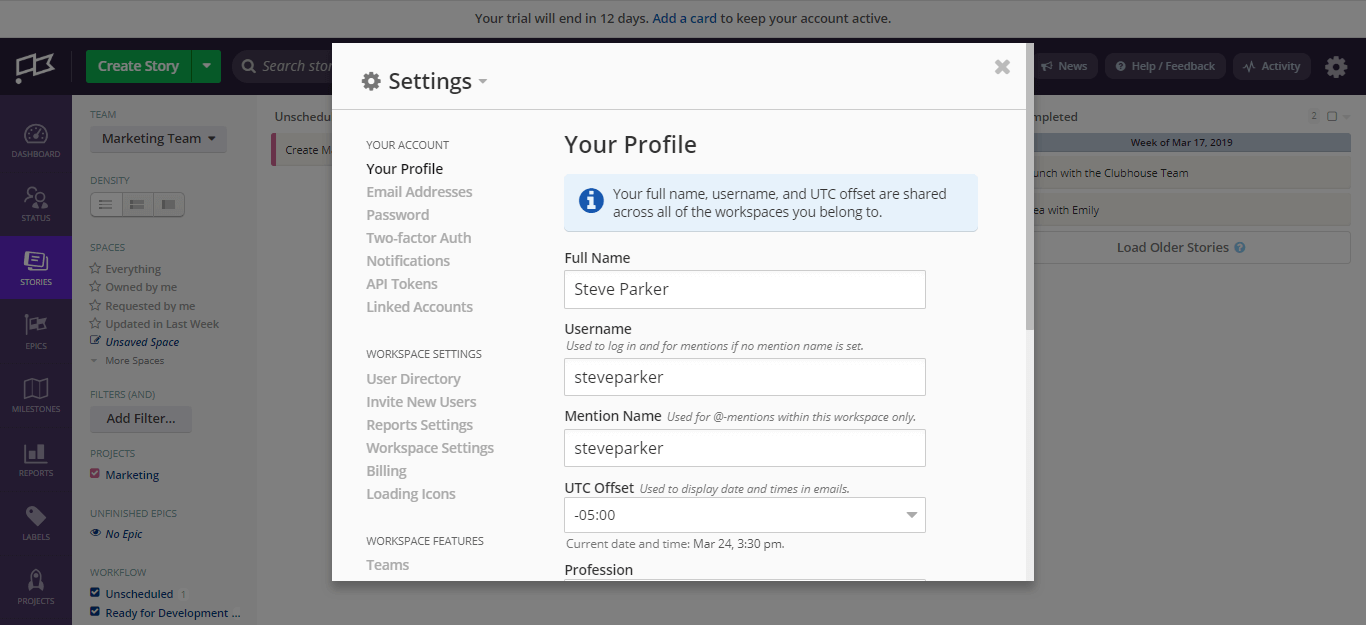
Task: Click the Clubhouse flag logo
Action: tap(35, 67)
